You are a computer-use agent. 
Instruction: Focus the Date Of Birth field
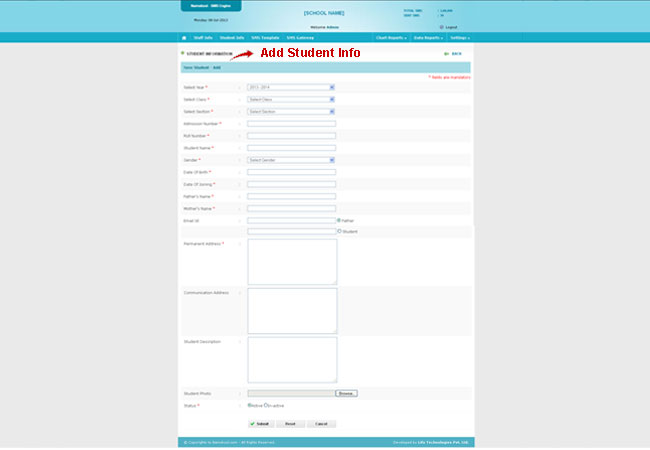(x=291, y=172)
